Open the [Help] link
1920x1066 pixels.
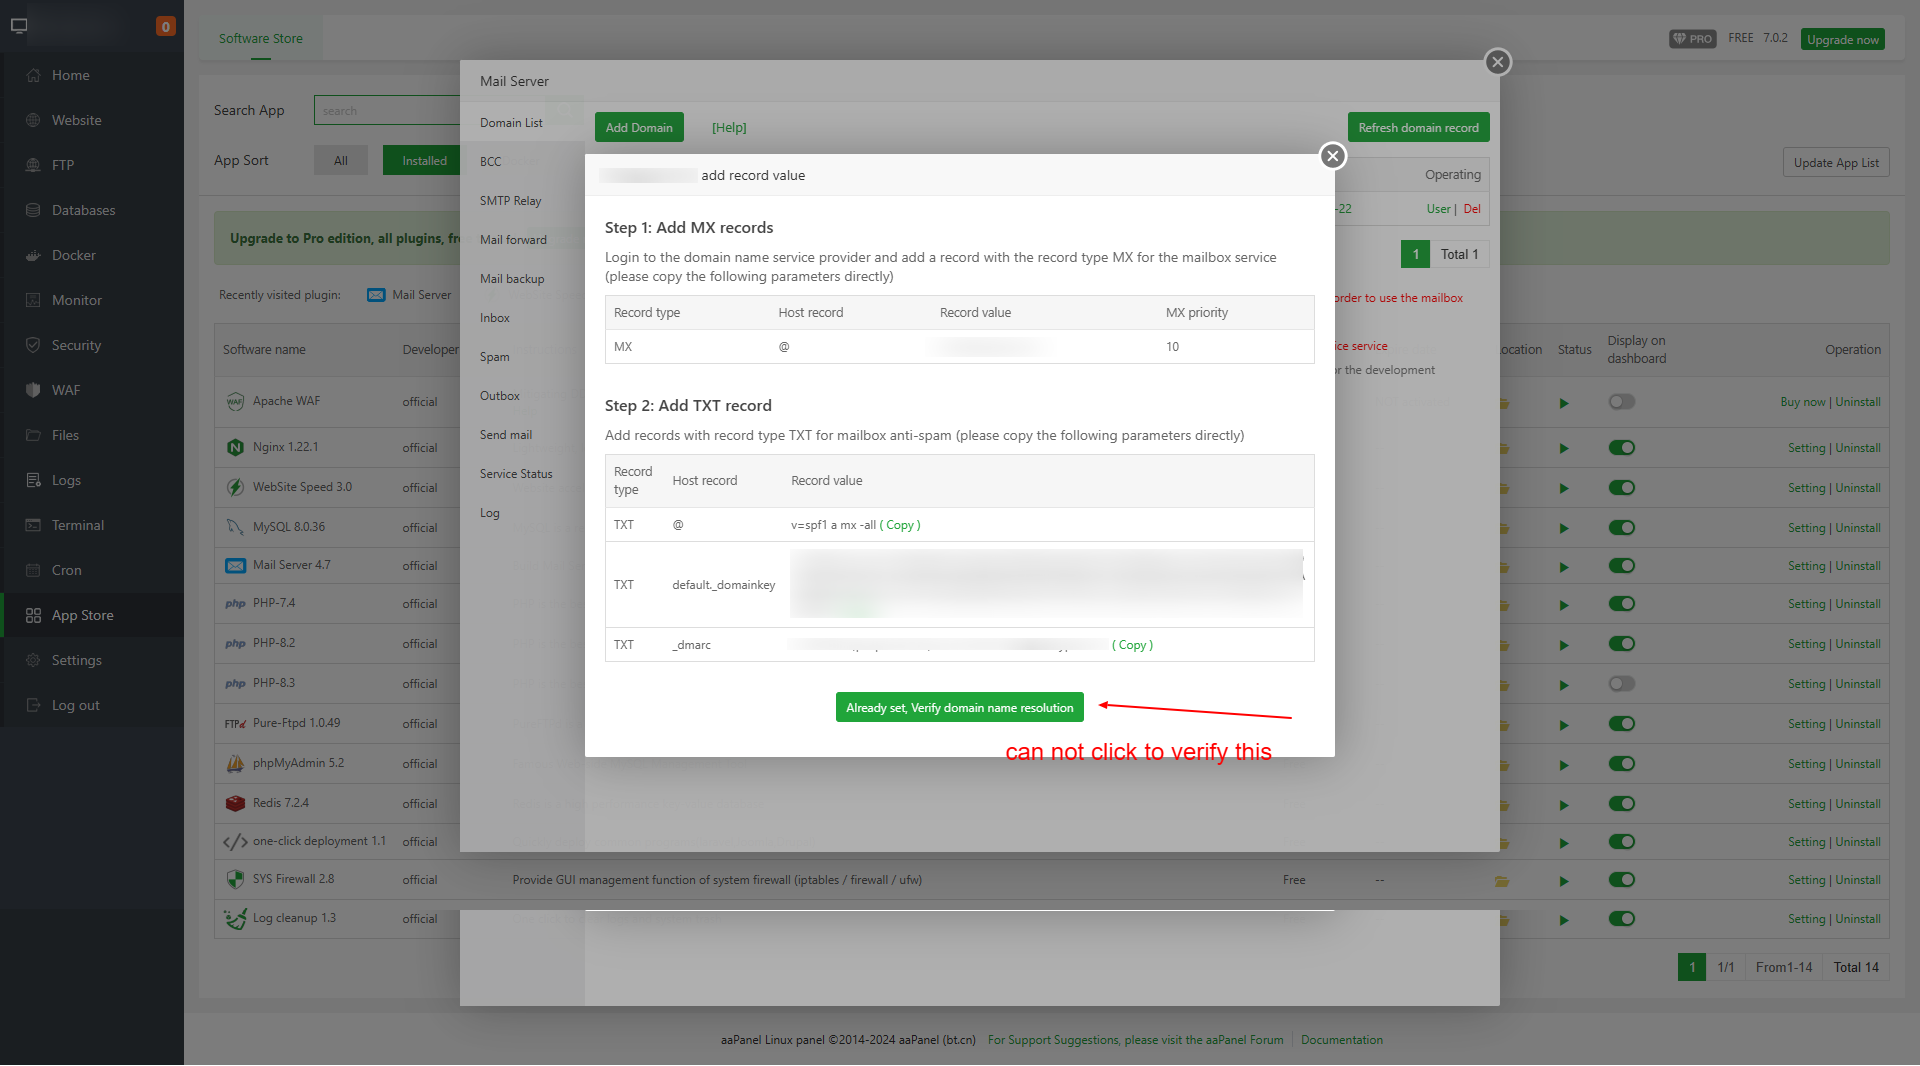729,128
